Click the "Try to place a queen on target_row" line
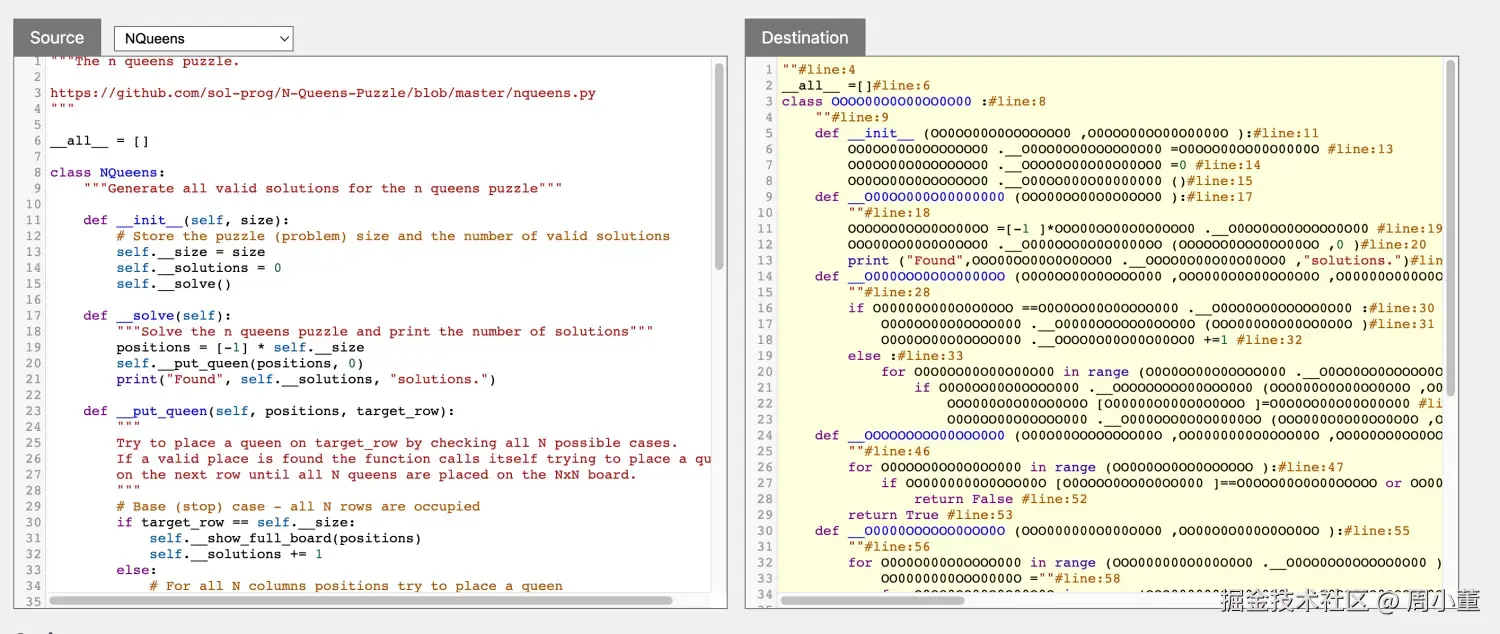1500x634 pixels. pyautogui.click(x=397, y=443)
